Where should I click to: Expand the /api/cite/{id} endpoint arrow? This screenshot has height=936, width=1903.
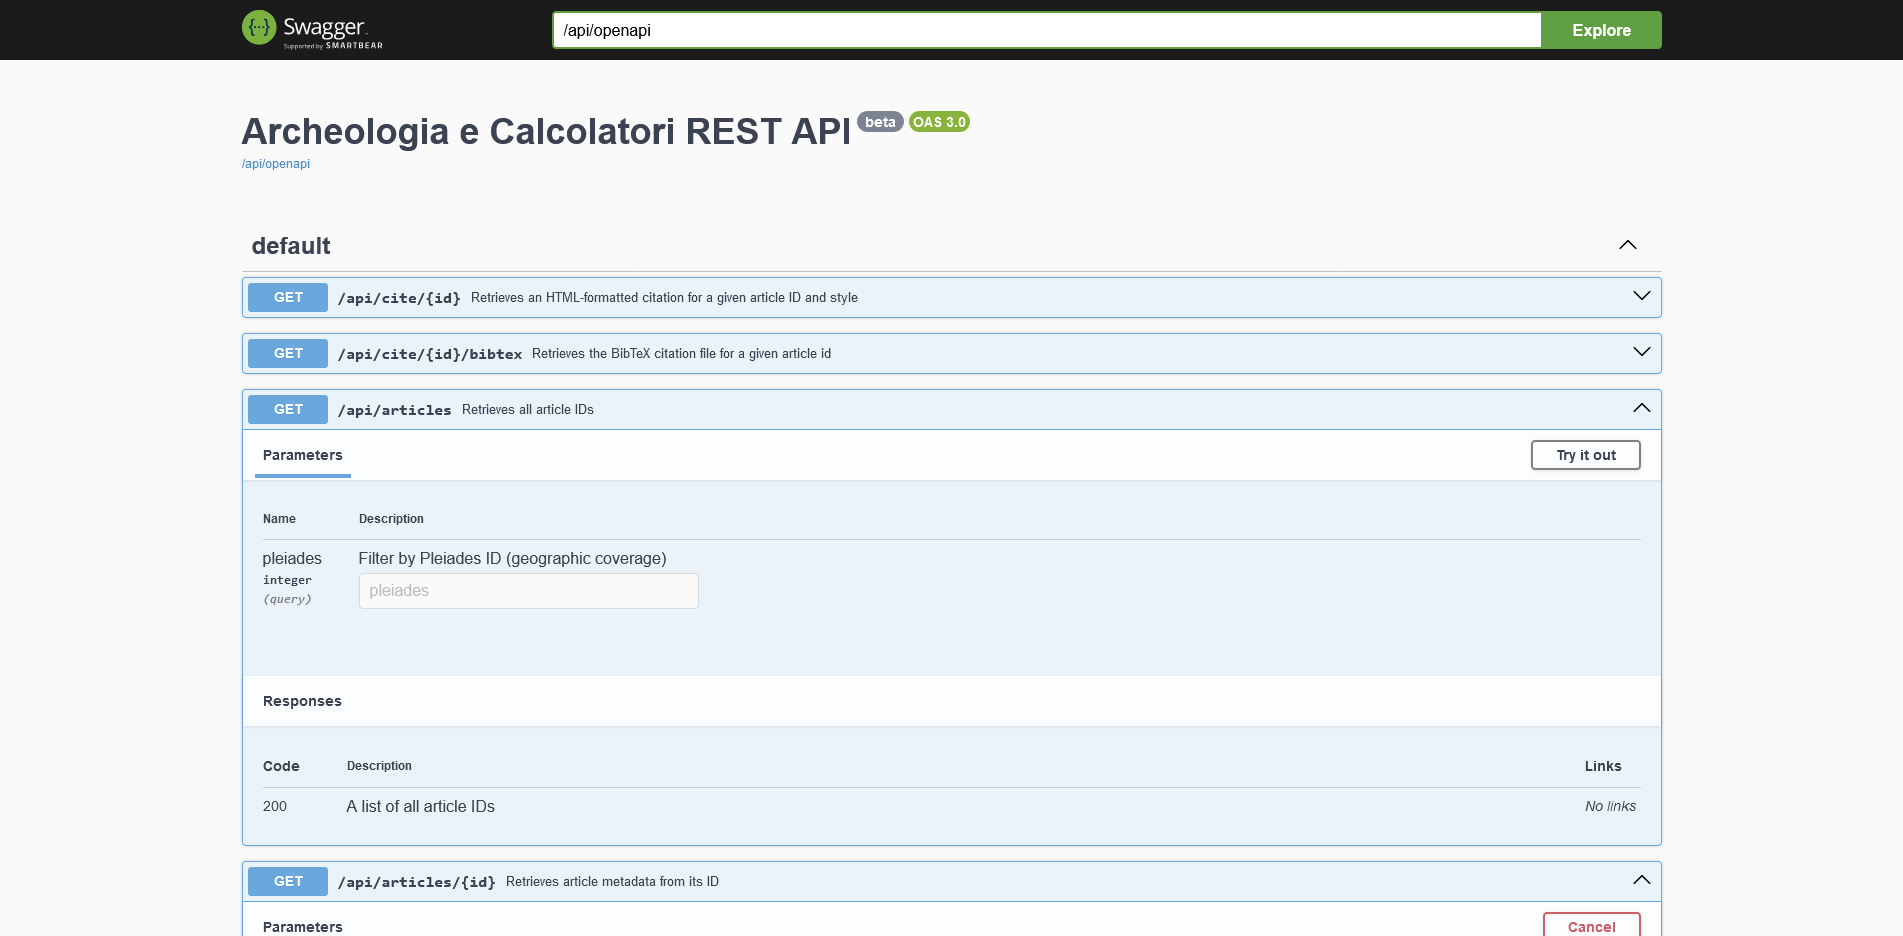(1641, 296)
